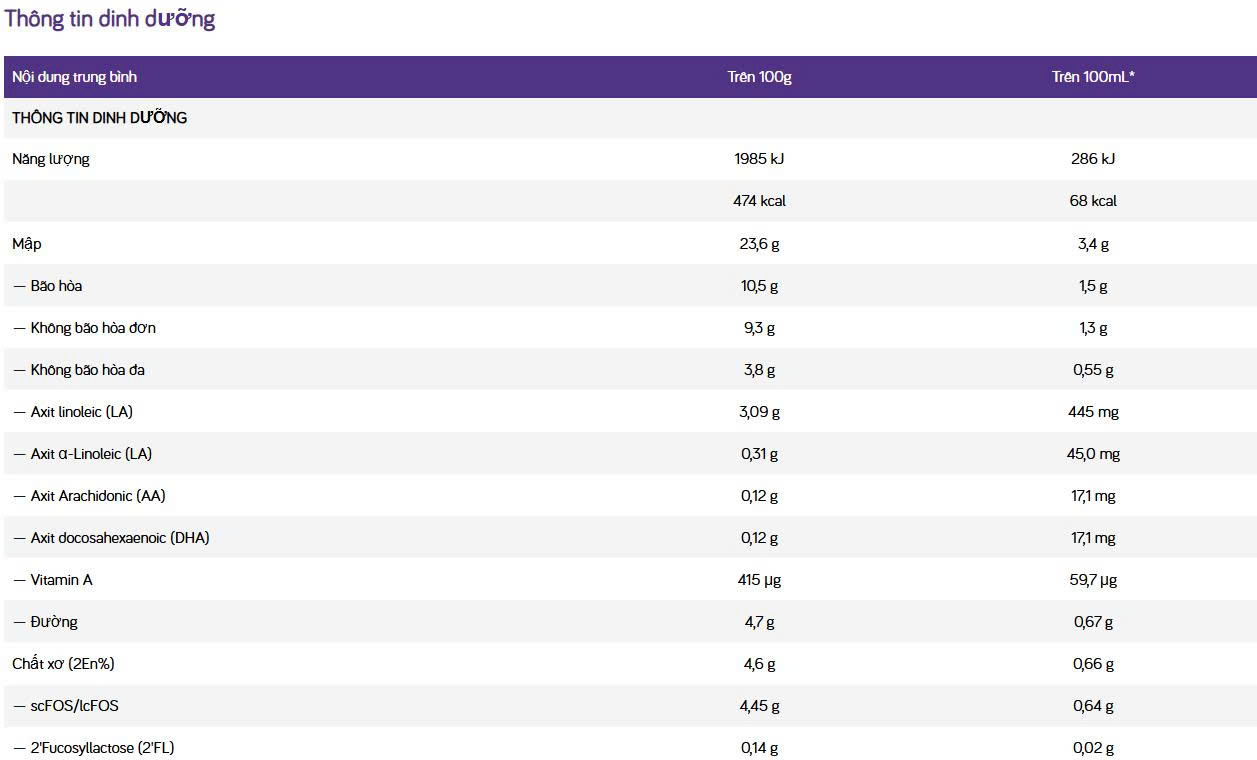Select the "Bão hòa" row label
1257x760 pixels.
(56, 286)
